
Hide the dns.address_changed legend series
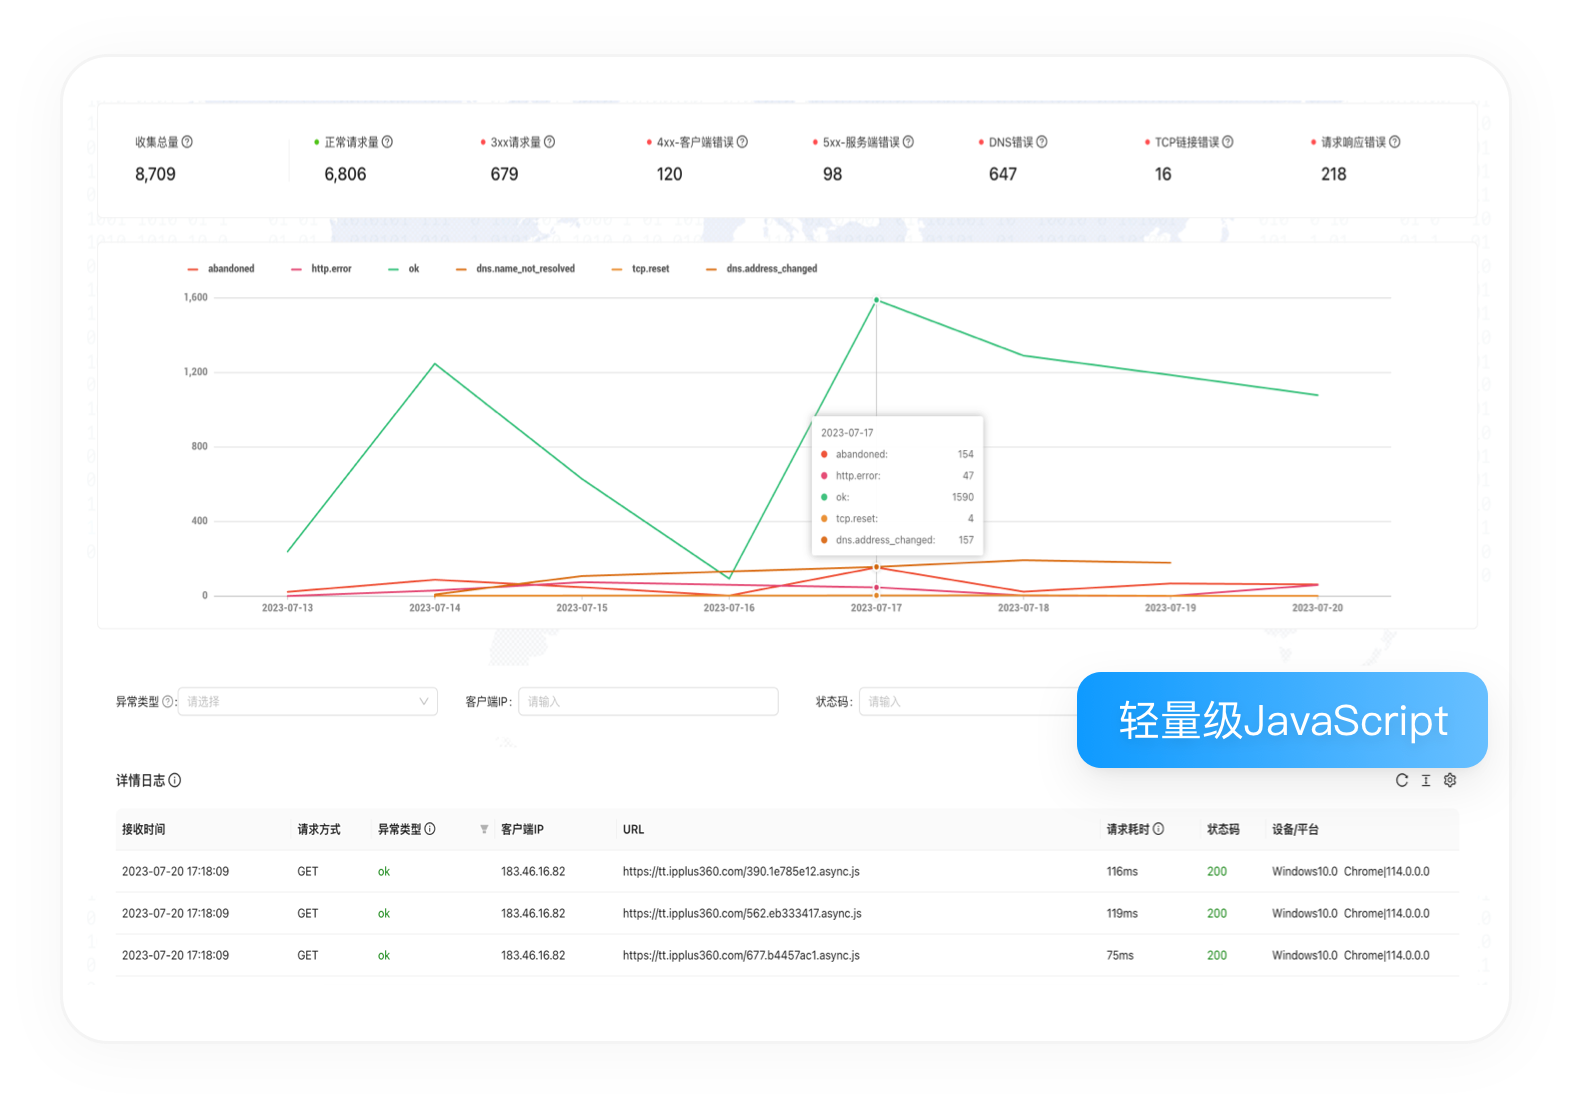point(761,269)
